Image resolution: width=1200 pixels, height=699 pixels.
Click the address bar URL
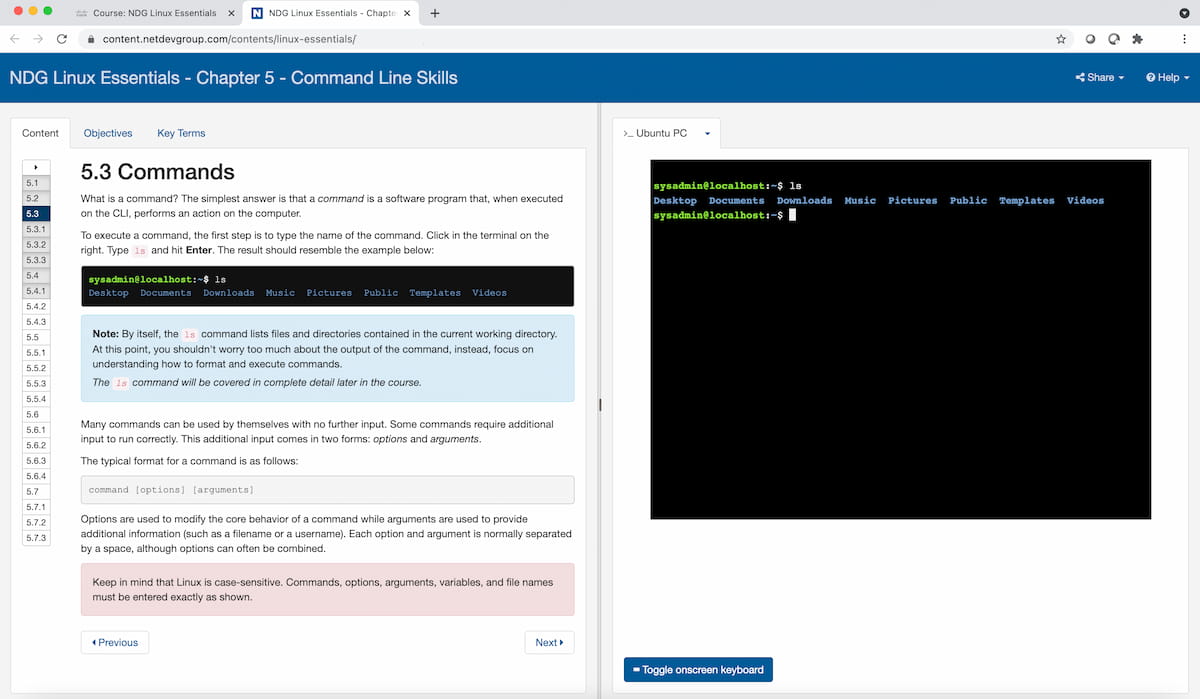pos(229,39)
